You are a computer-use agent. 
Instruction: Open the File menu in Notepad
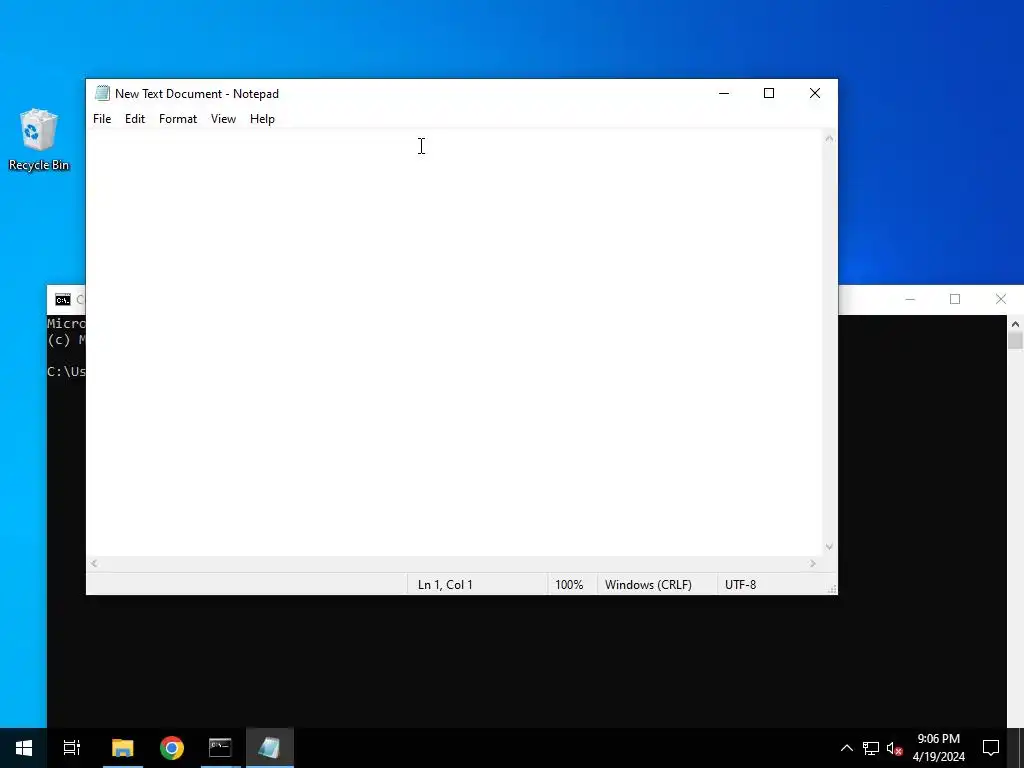coord(102,119)
